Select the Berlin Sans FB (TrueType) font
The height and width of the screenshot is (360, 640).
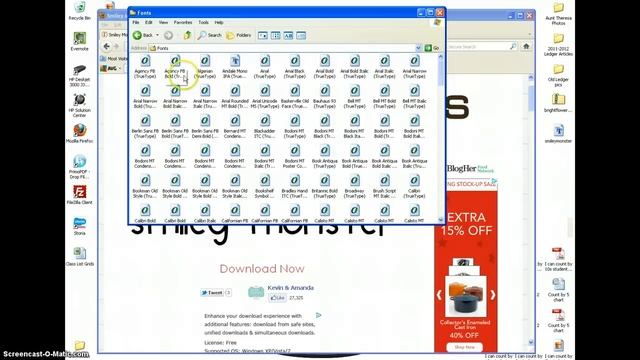[x=145, y=127]
